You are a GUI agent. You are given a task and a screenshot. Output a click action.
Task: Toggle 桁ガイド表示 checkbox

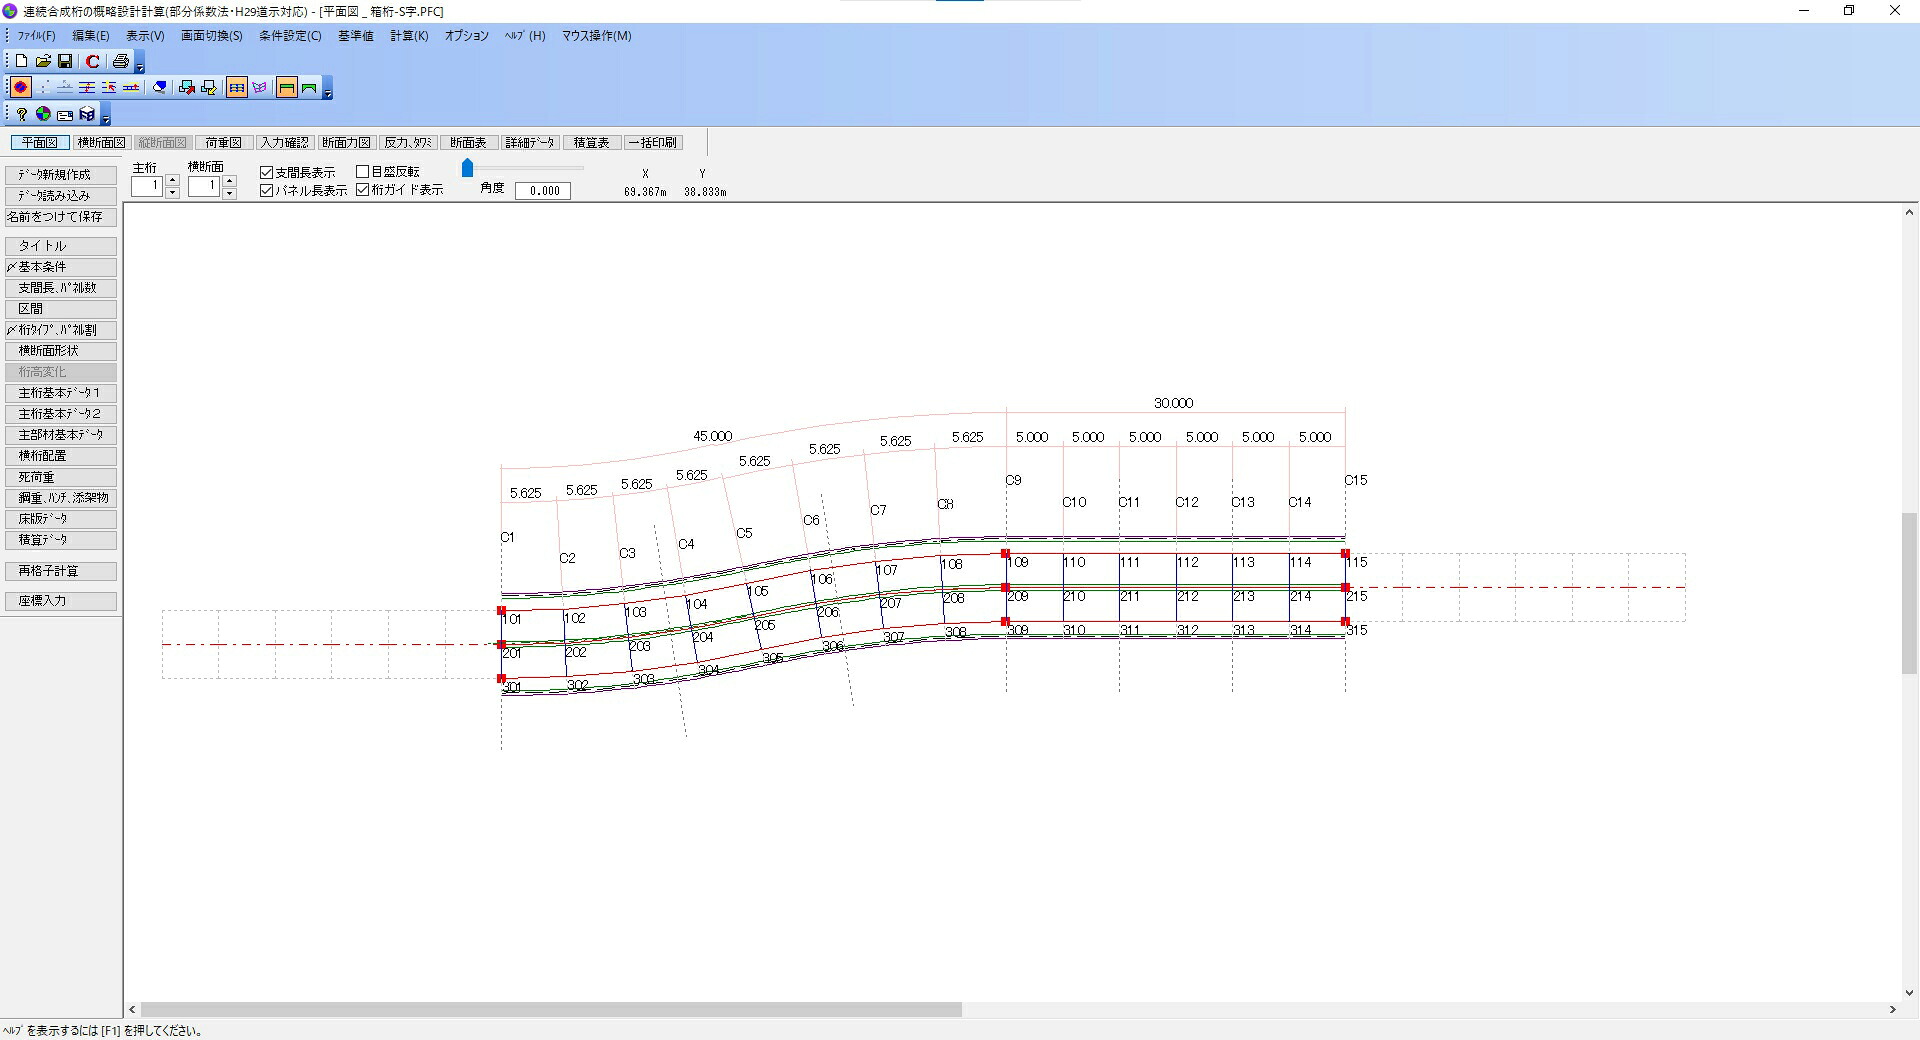tap(363, 190)
